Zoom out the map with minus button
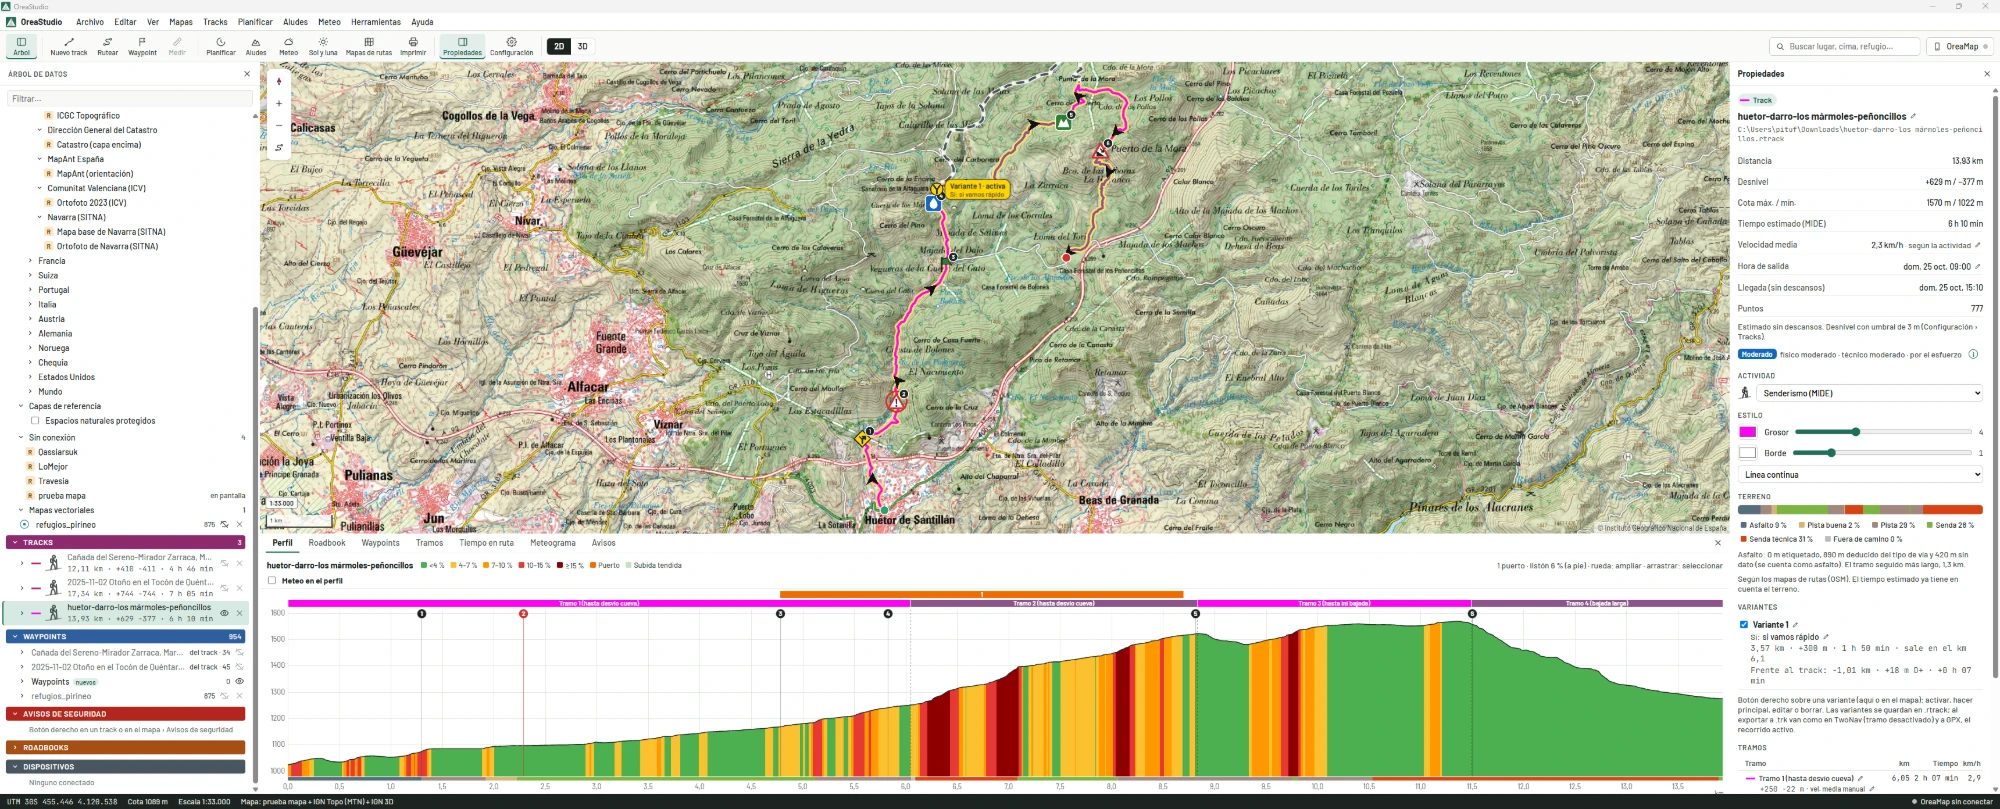Image resolution: width=2000 pixels, height=809 pixels. pyautogui.click(x=279, y=125)
